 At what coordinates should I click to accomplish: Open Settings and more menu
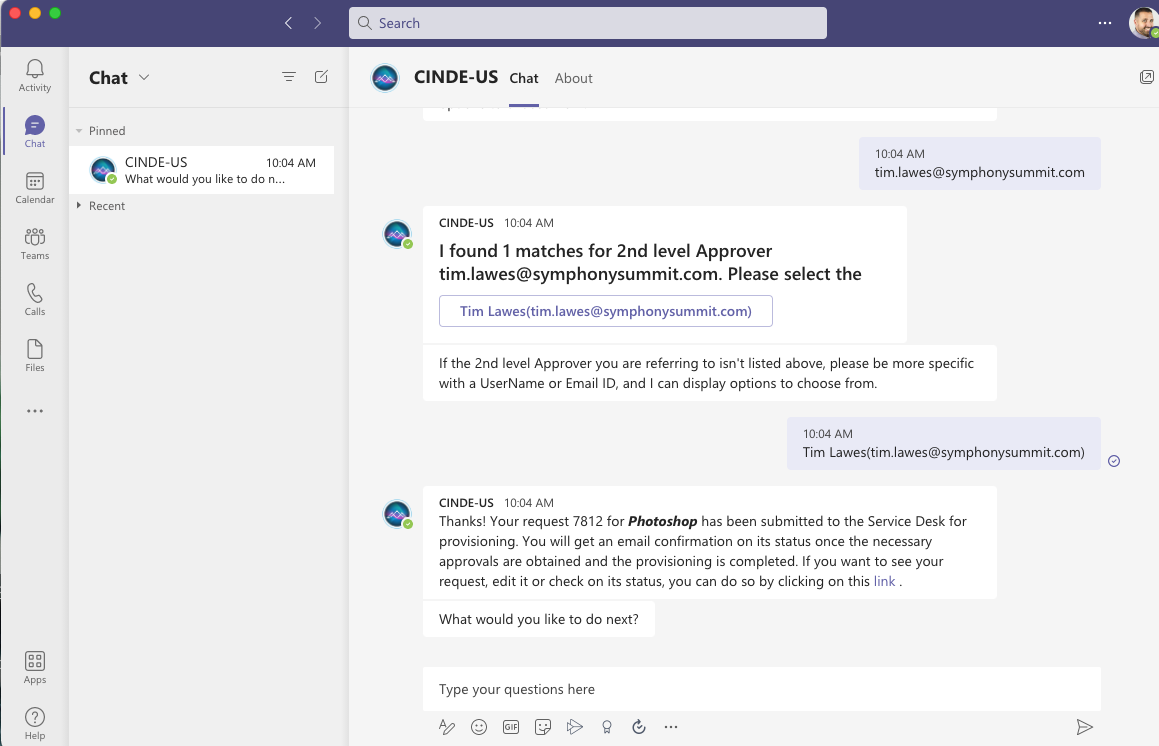click(x=1104, y=23)
